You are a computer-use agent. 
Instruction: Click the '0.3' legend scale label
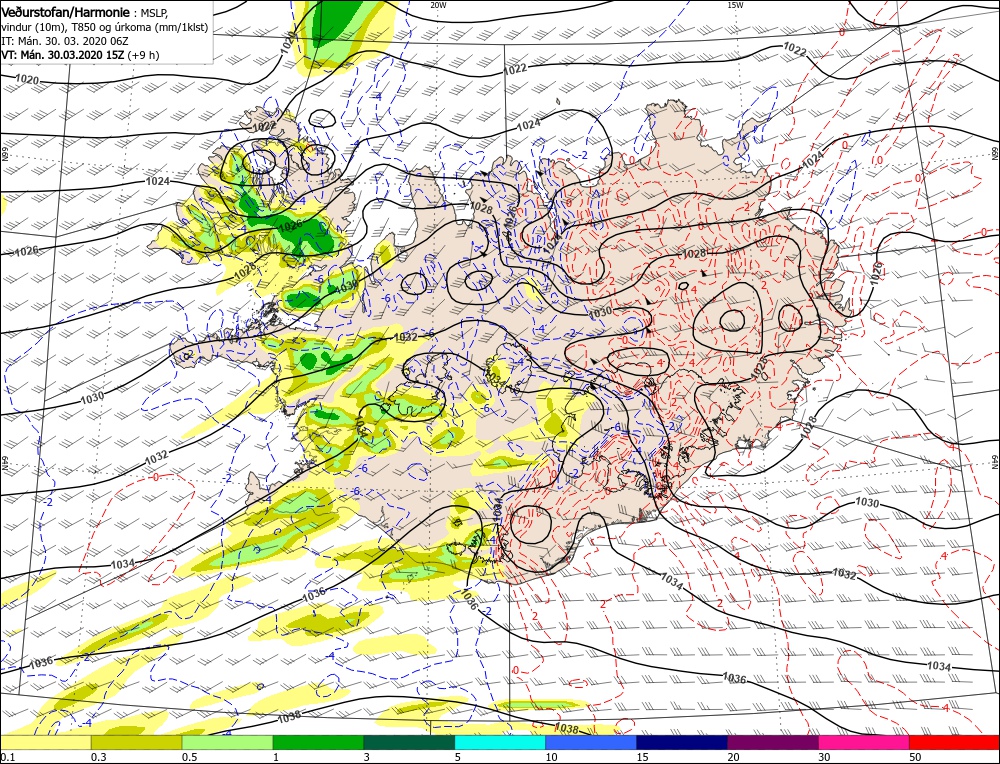(98, 757)
